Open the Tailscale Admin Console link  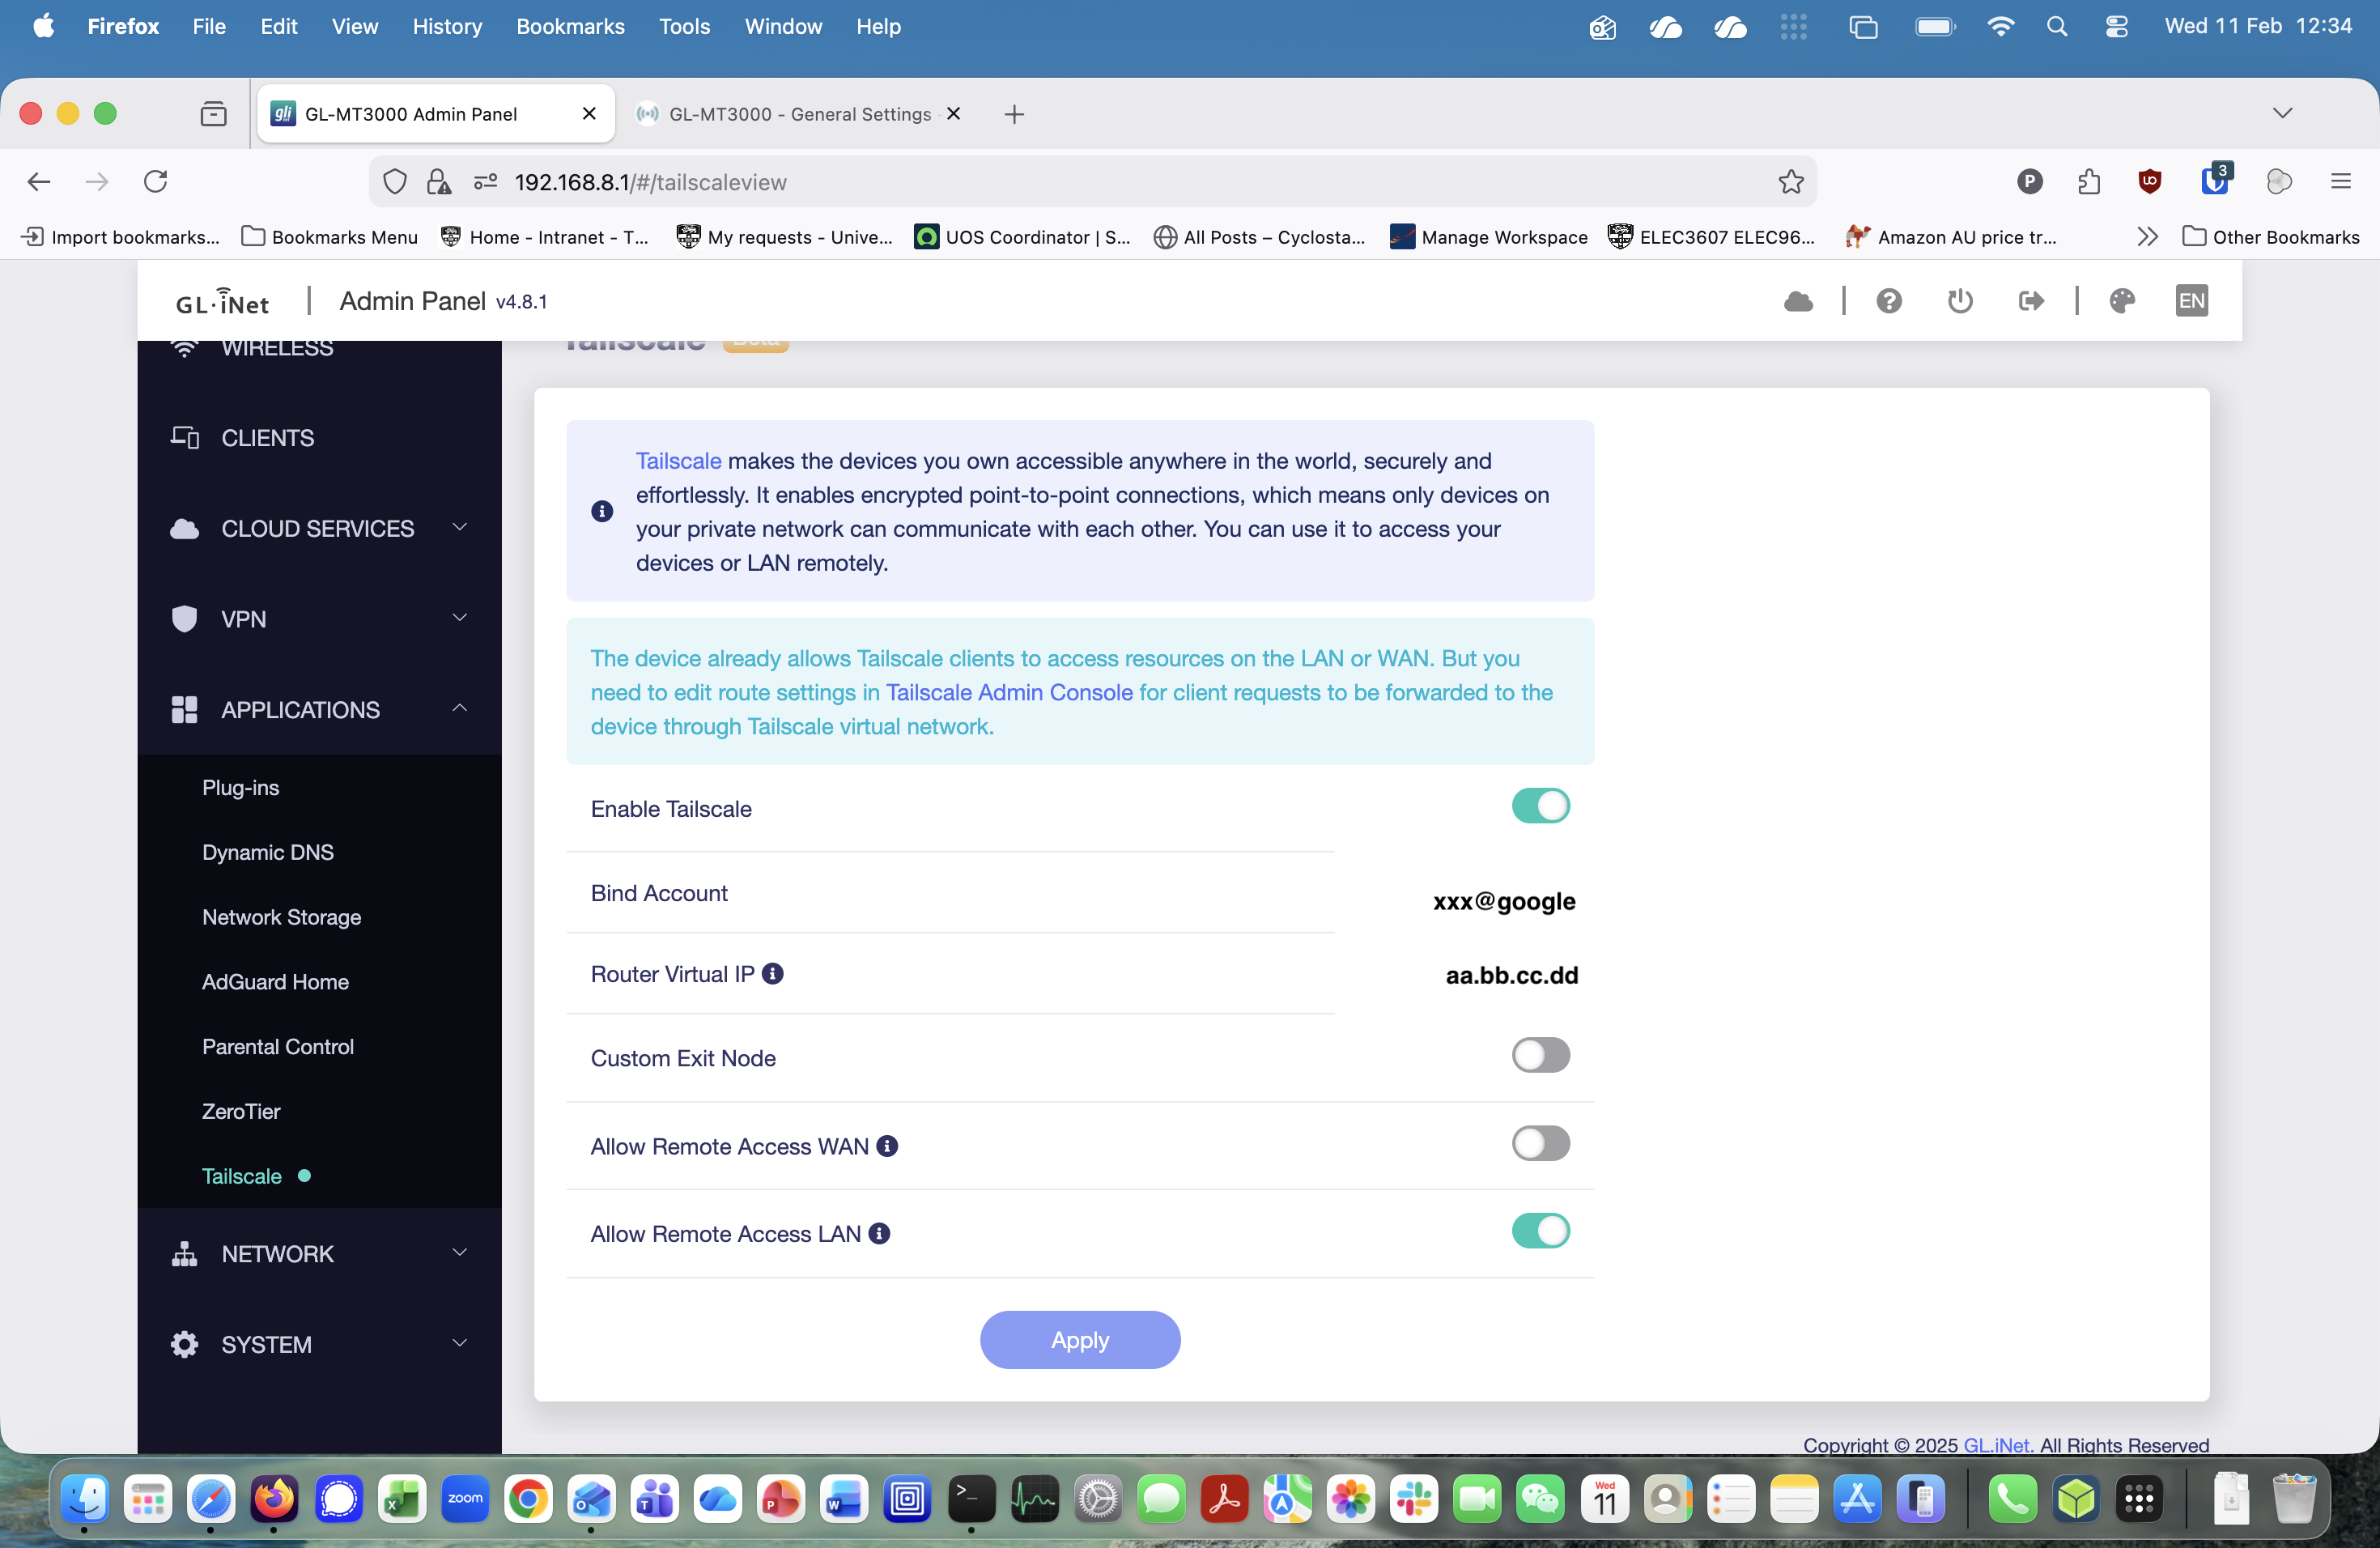(x=1009, y=692)
